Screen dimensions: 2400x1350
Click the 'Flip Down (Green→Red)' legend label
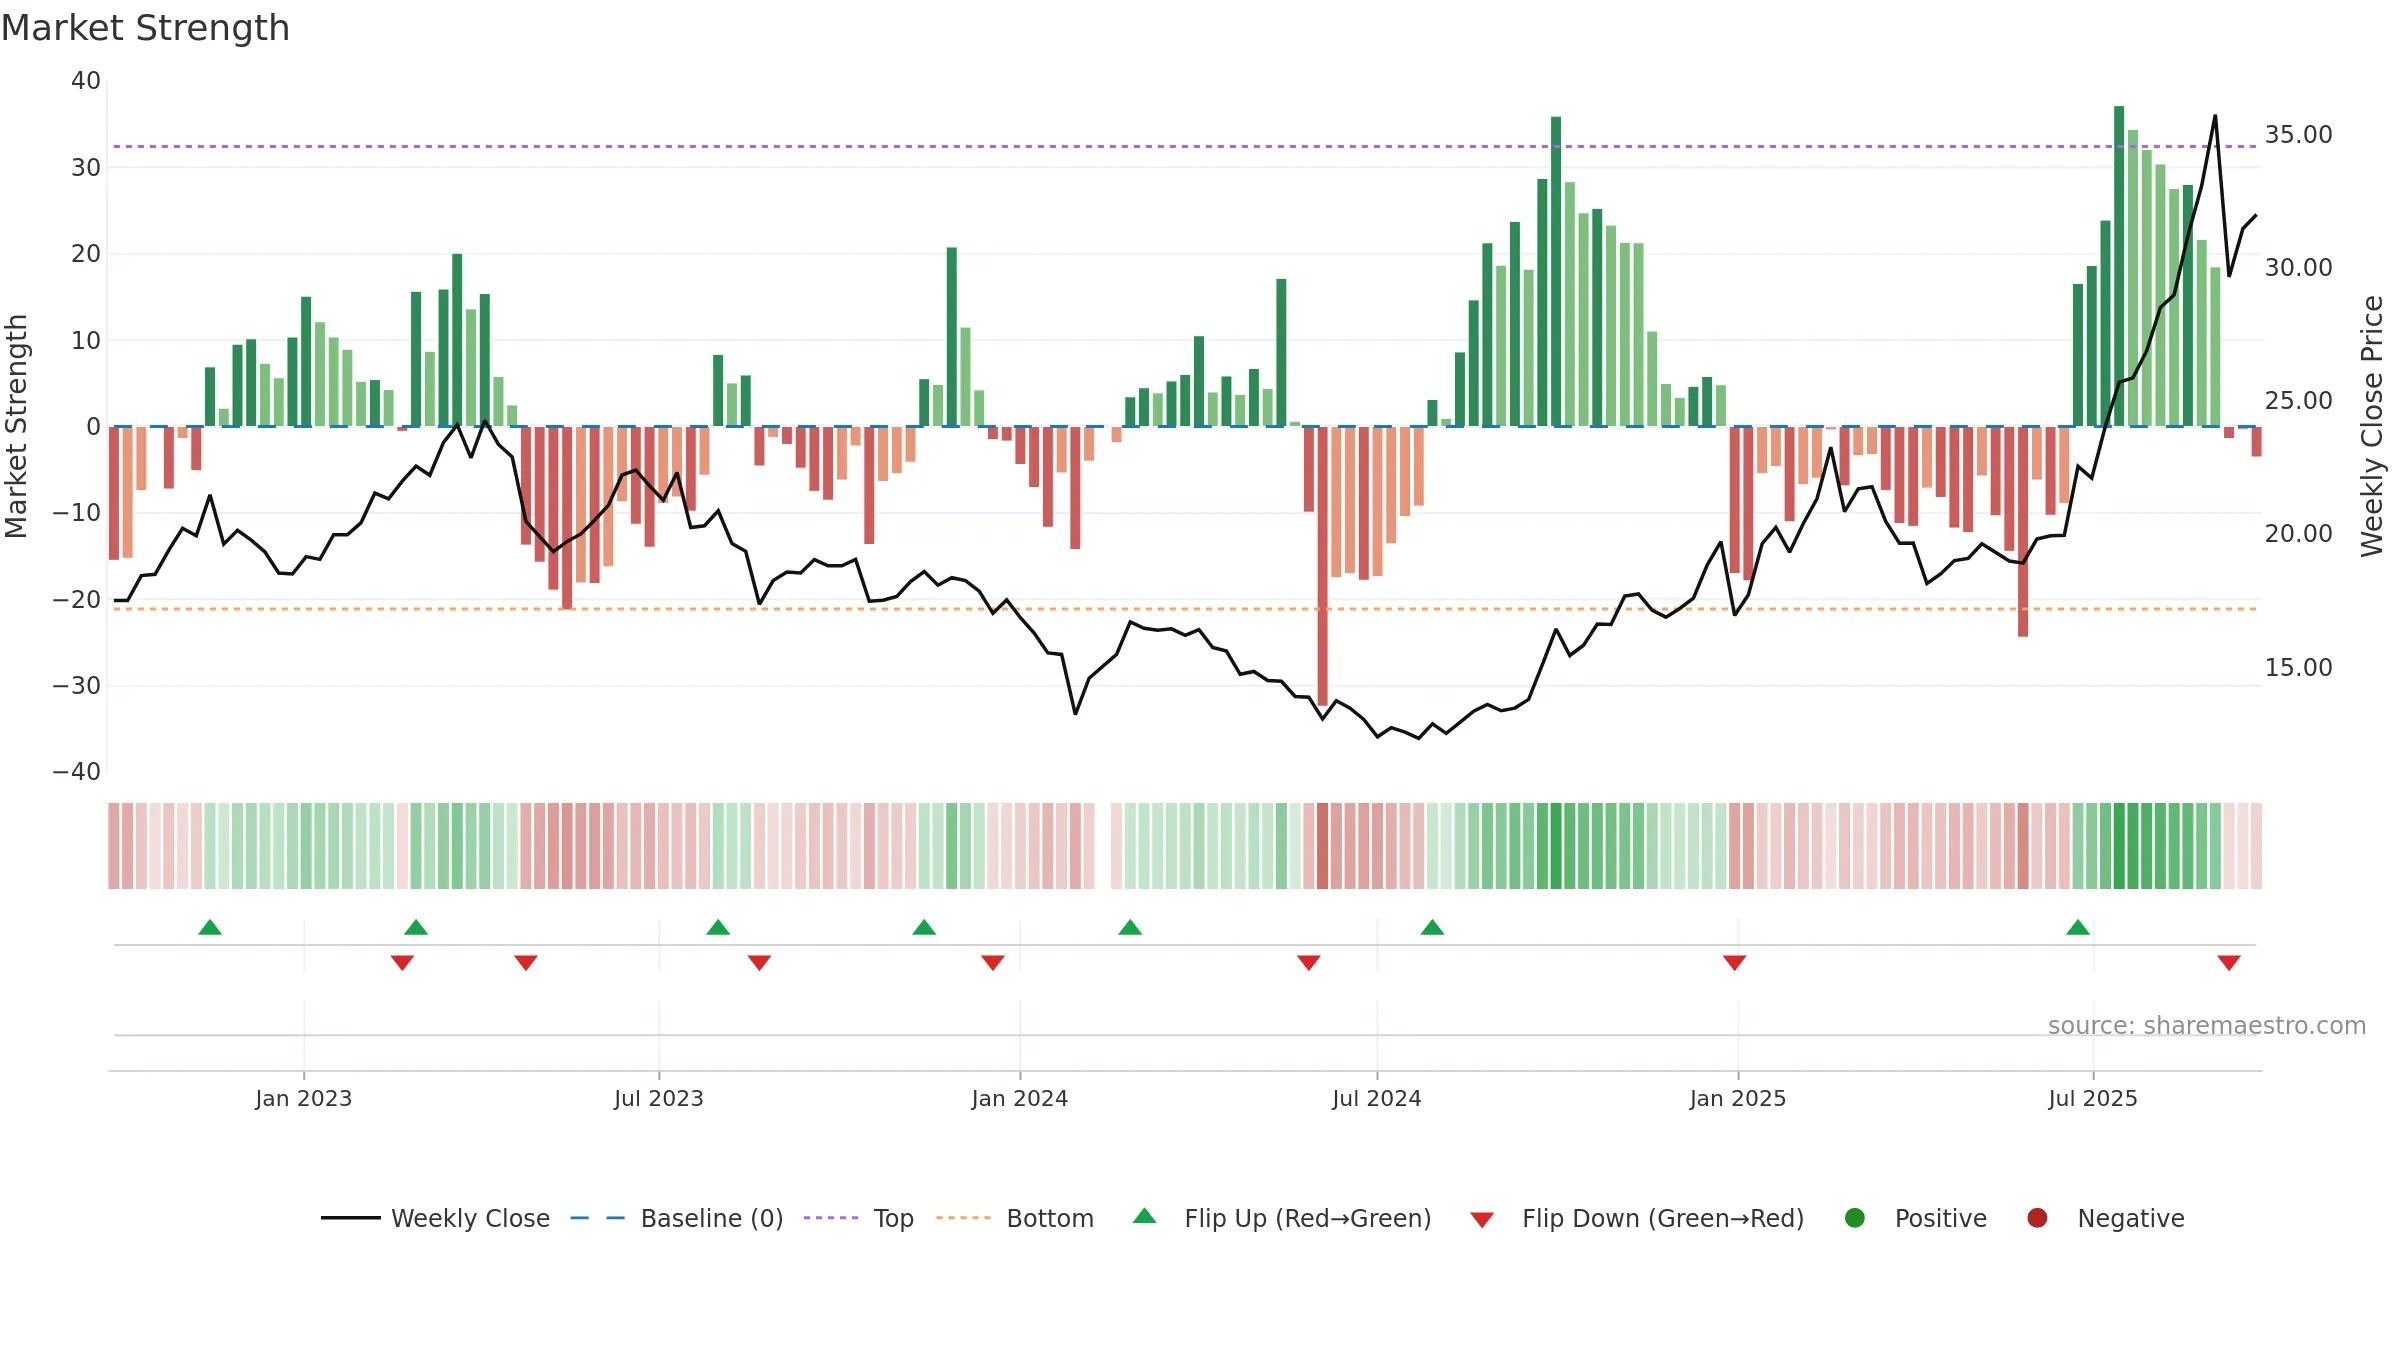pyautogui.click(x=1663, y=1218)
